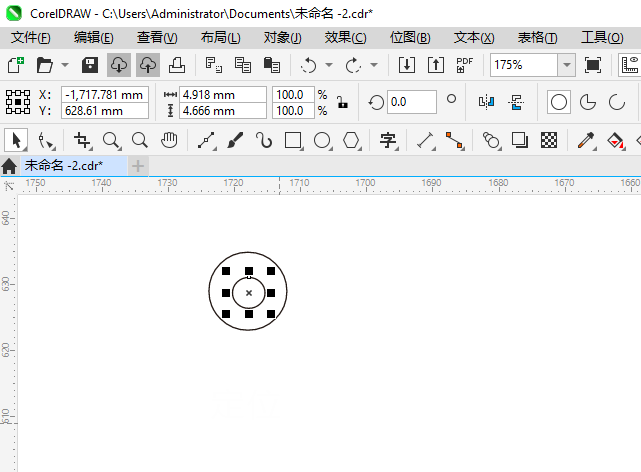Click the Import icon
This screenshot has height=472, width=641.
coord(407,65)
